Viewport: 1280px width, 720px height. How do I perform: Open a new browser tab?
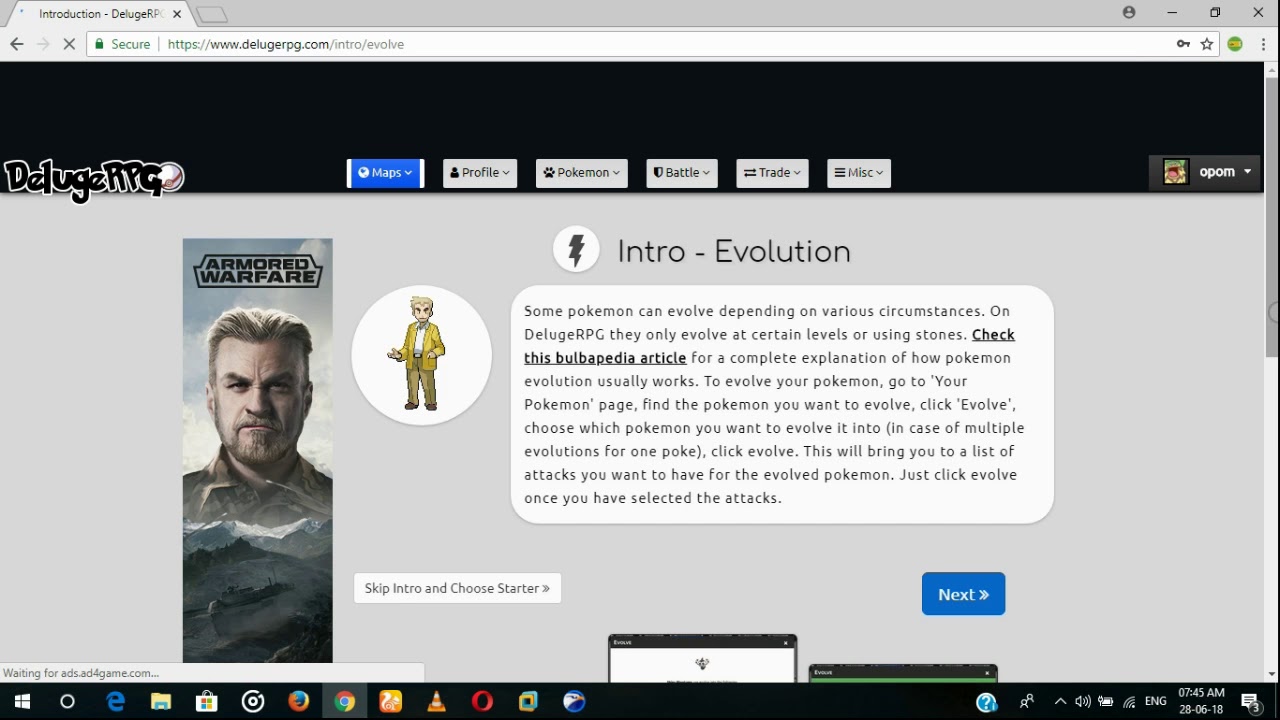coord(211,14)
